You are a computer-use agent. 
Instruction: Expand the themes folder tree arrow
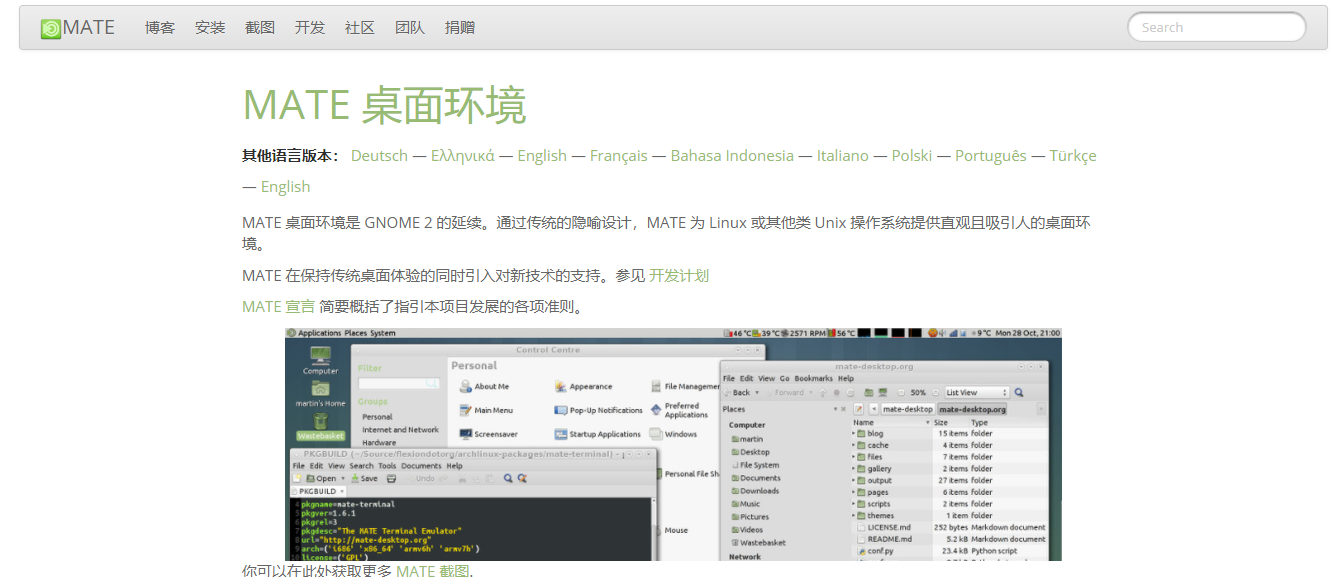(854, 516)
